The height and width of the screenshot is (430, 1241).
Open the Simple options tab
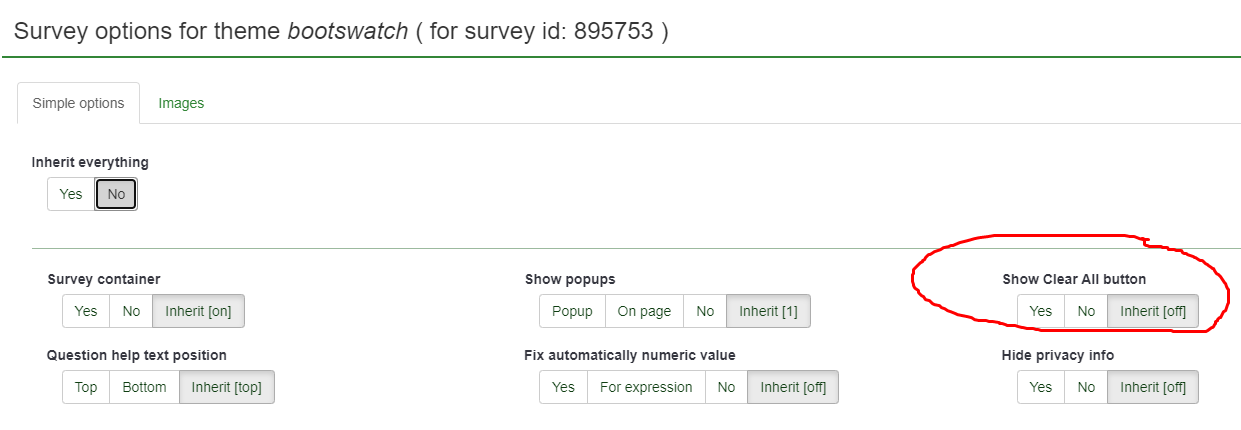coord(79,103)
